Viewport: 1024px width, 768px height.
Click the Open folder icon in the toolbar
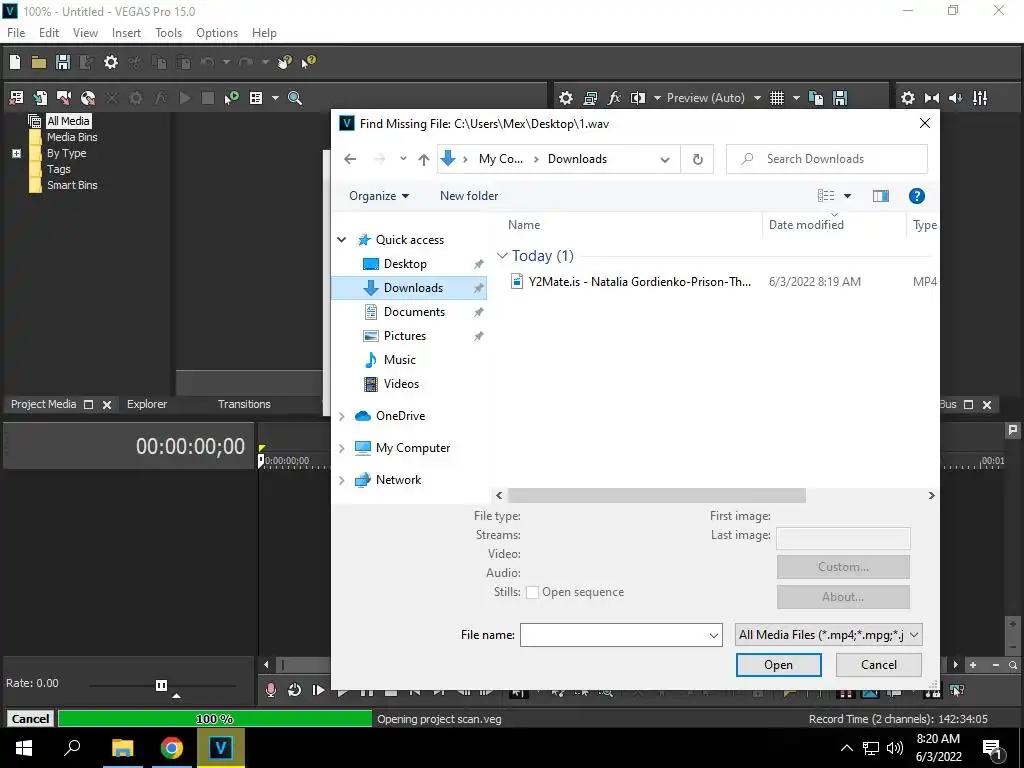[39, 62]
